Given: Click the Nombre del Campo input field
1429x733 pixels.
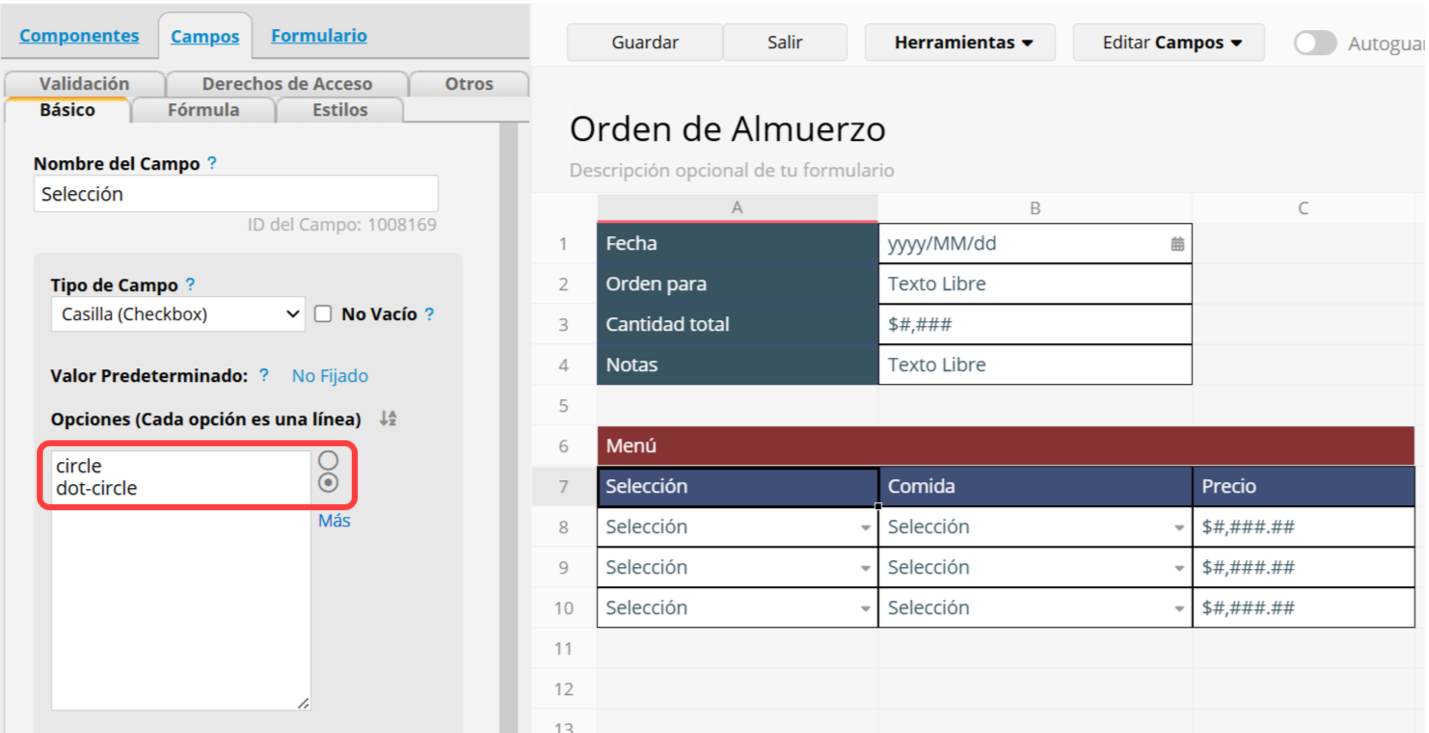Looking at the screenshot, I should [x=236, y=194].
